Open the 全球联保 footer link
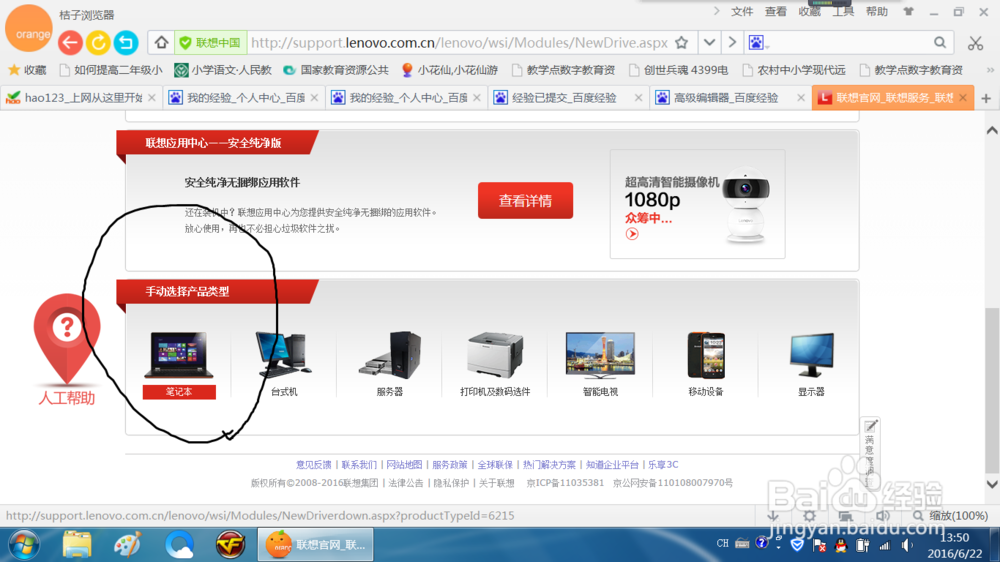This screenshot has height=562, width=1000. click(x=495, y=464)
